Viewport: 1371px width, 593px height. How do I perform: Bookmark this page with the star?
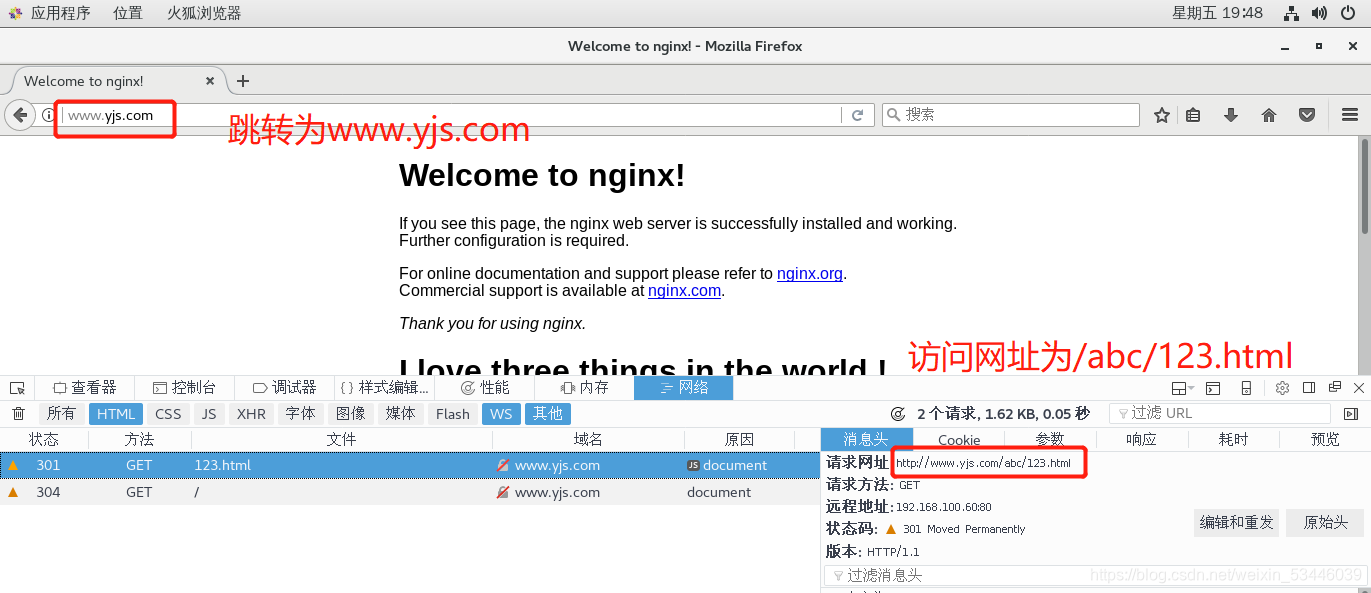1162,115
